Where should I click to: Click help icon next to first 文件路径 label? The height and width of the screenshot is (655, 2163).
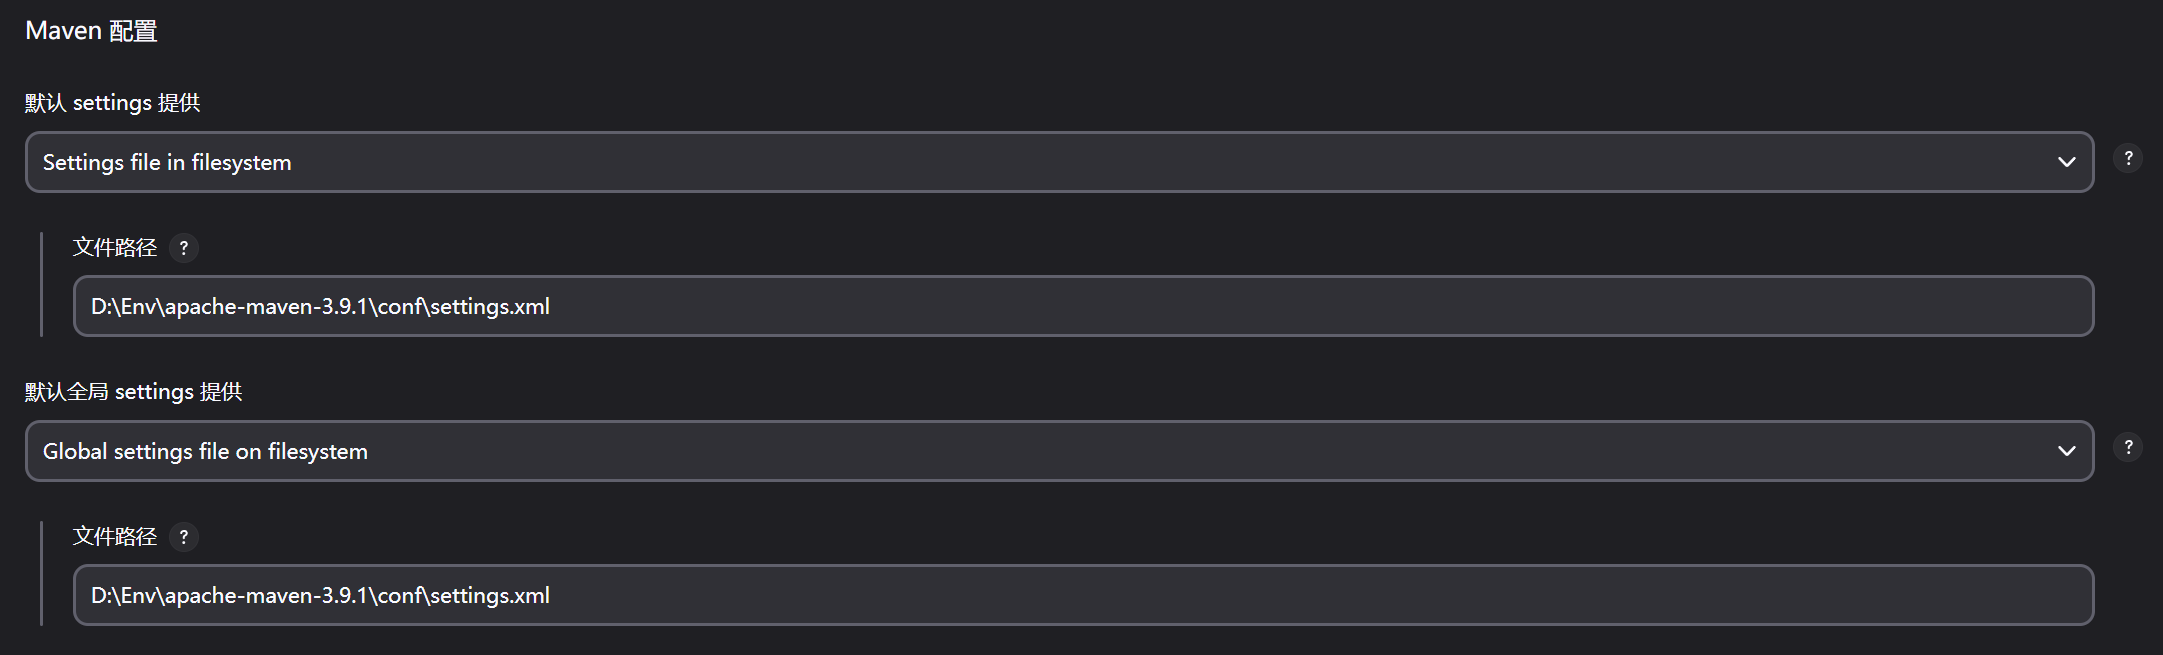coord(183,248)
